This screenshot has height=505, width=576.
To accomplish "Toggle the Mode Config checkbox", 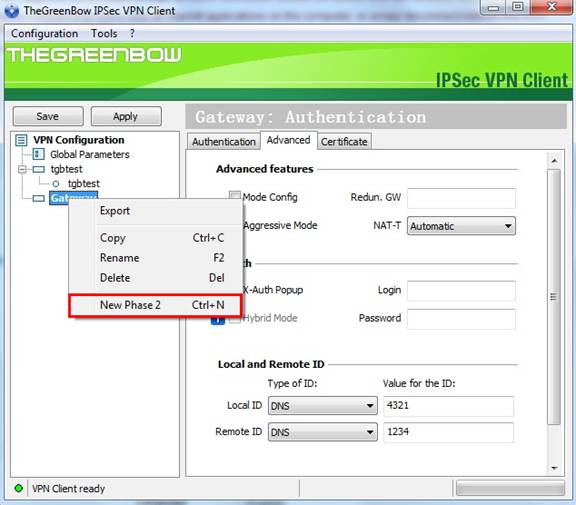I will coord(235,196).
